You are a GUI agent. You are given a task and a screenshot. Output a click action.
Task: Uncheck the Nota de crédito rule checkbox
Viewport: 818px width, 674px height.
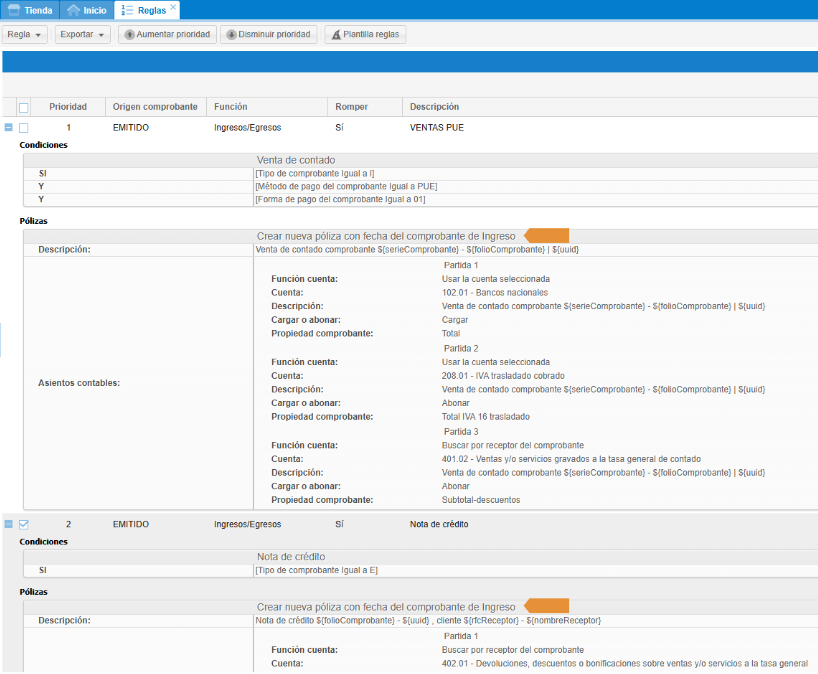(x=24, y=524)
